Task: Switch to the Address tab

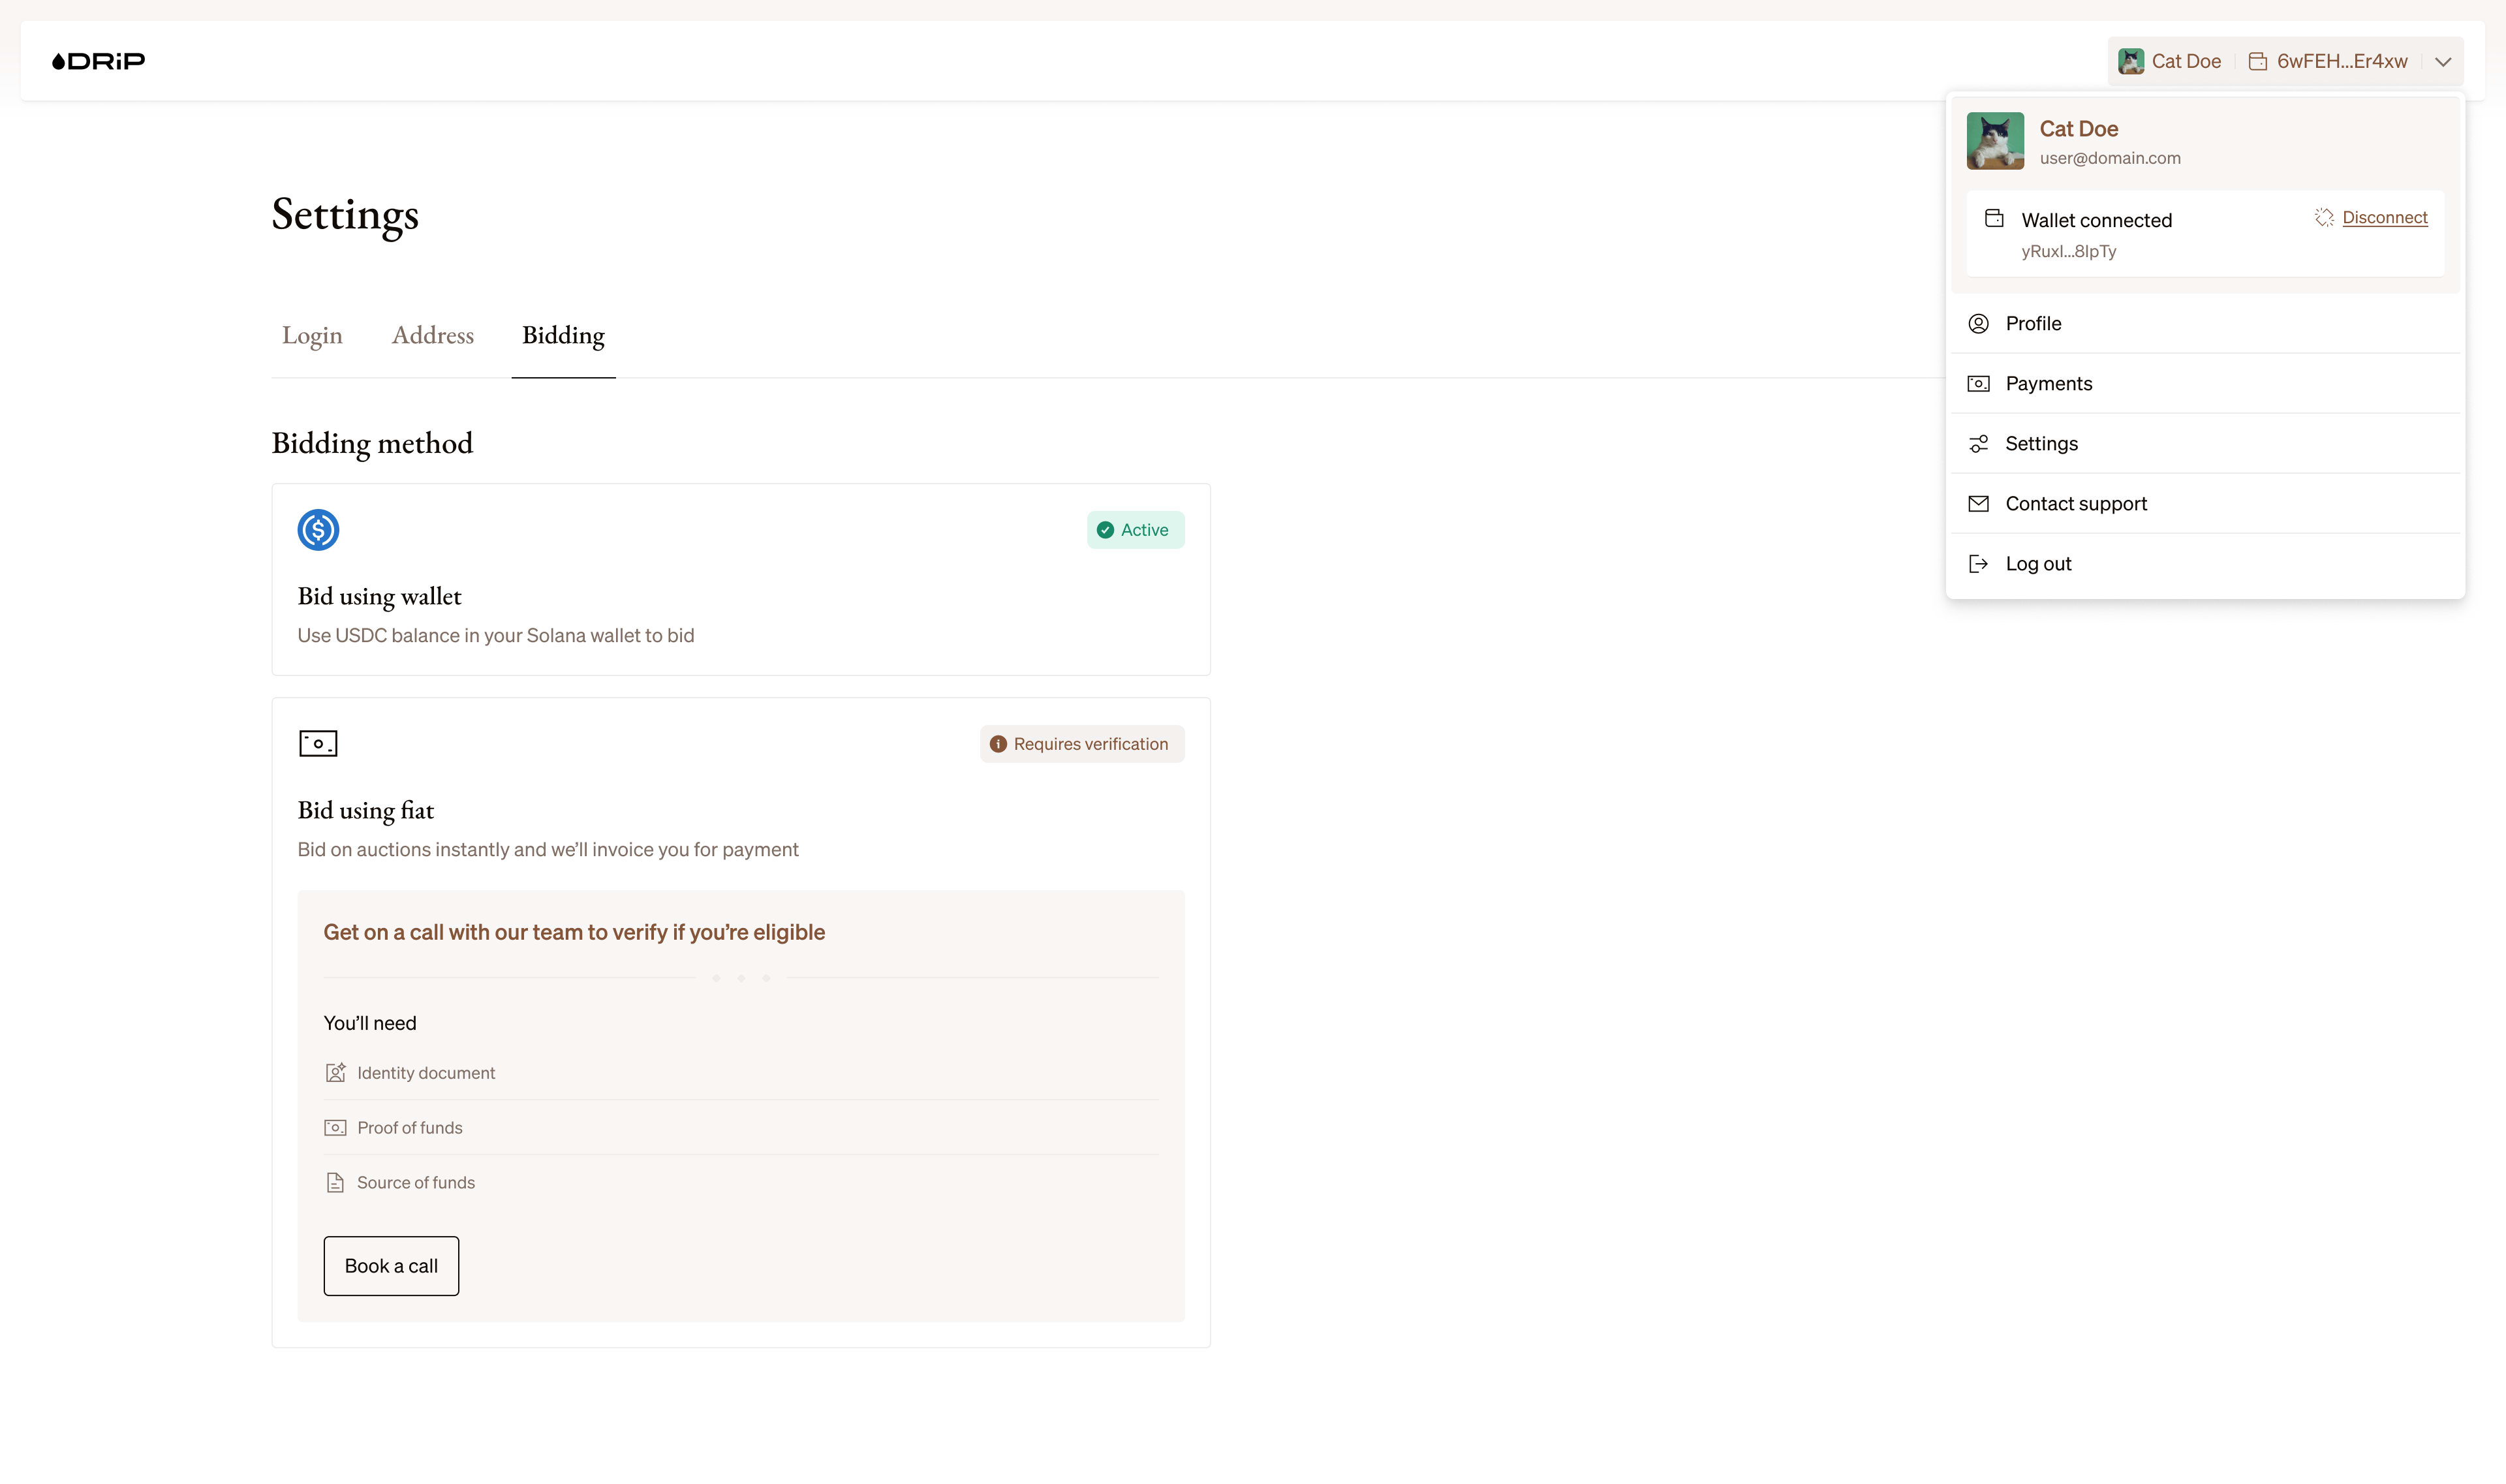Action: point(432,335)
